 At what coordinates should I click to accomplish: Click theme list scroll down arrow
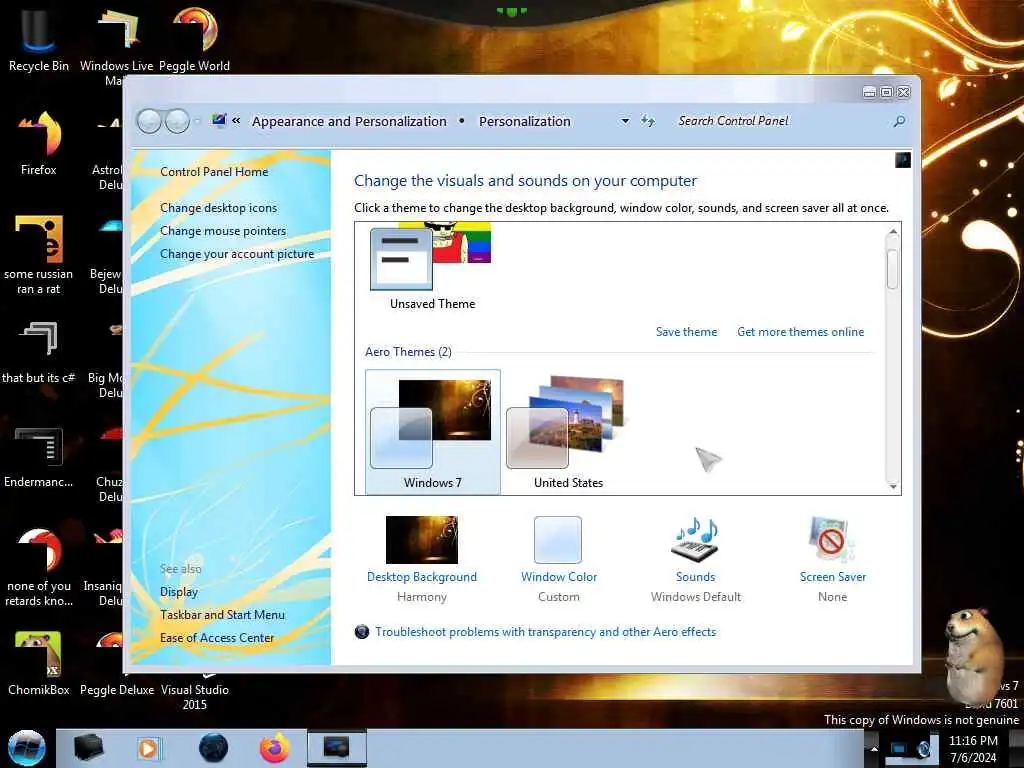point(893,487)
